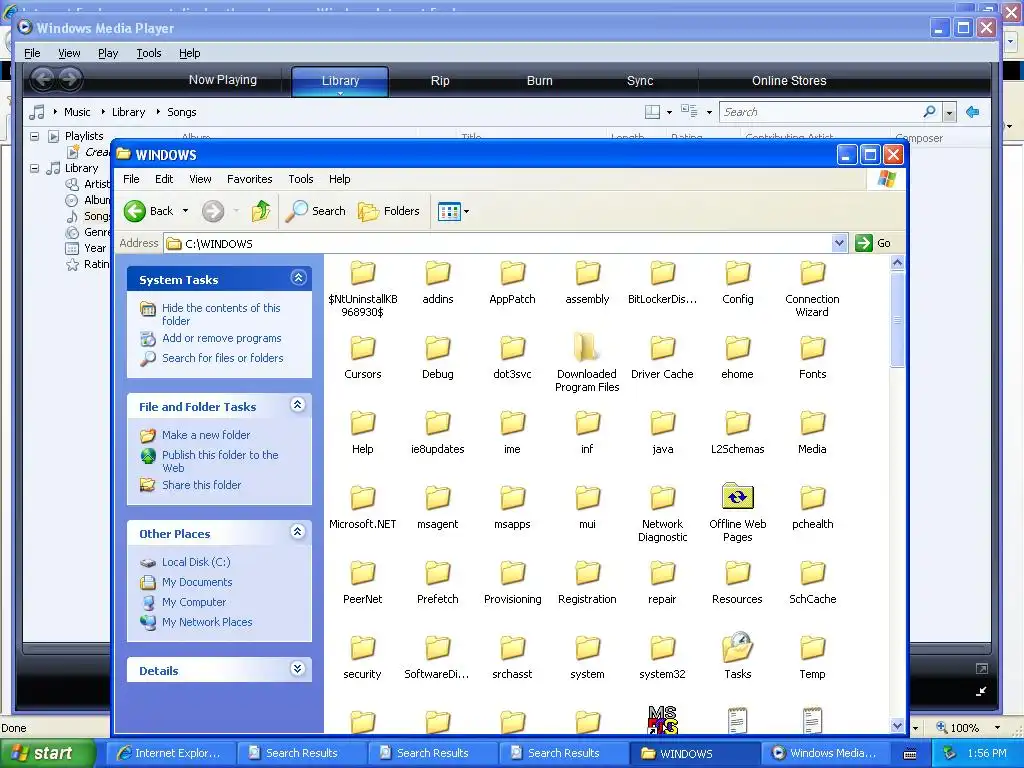Viewport: 1024px width, 768px height.
Task: Click Share this folder link
Action: pyautogui.click(x=201, y=485)
